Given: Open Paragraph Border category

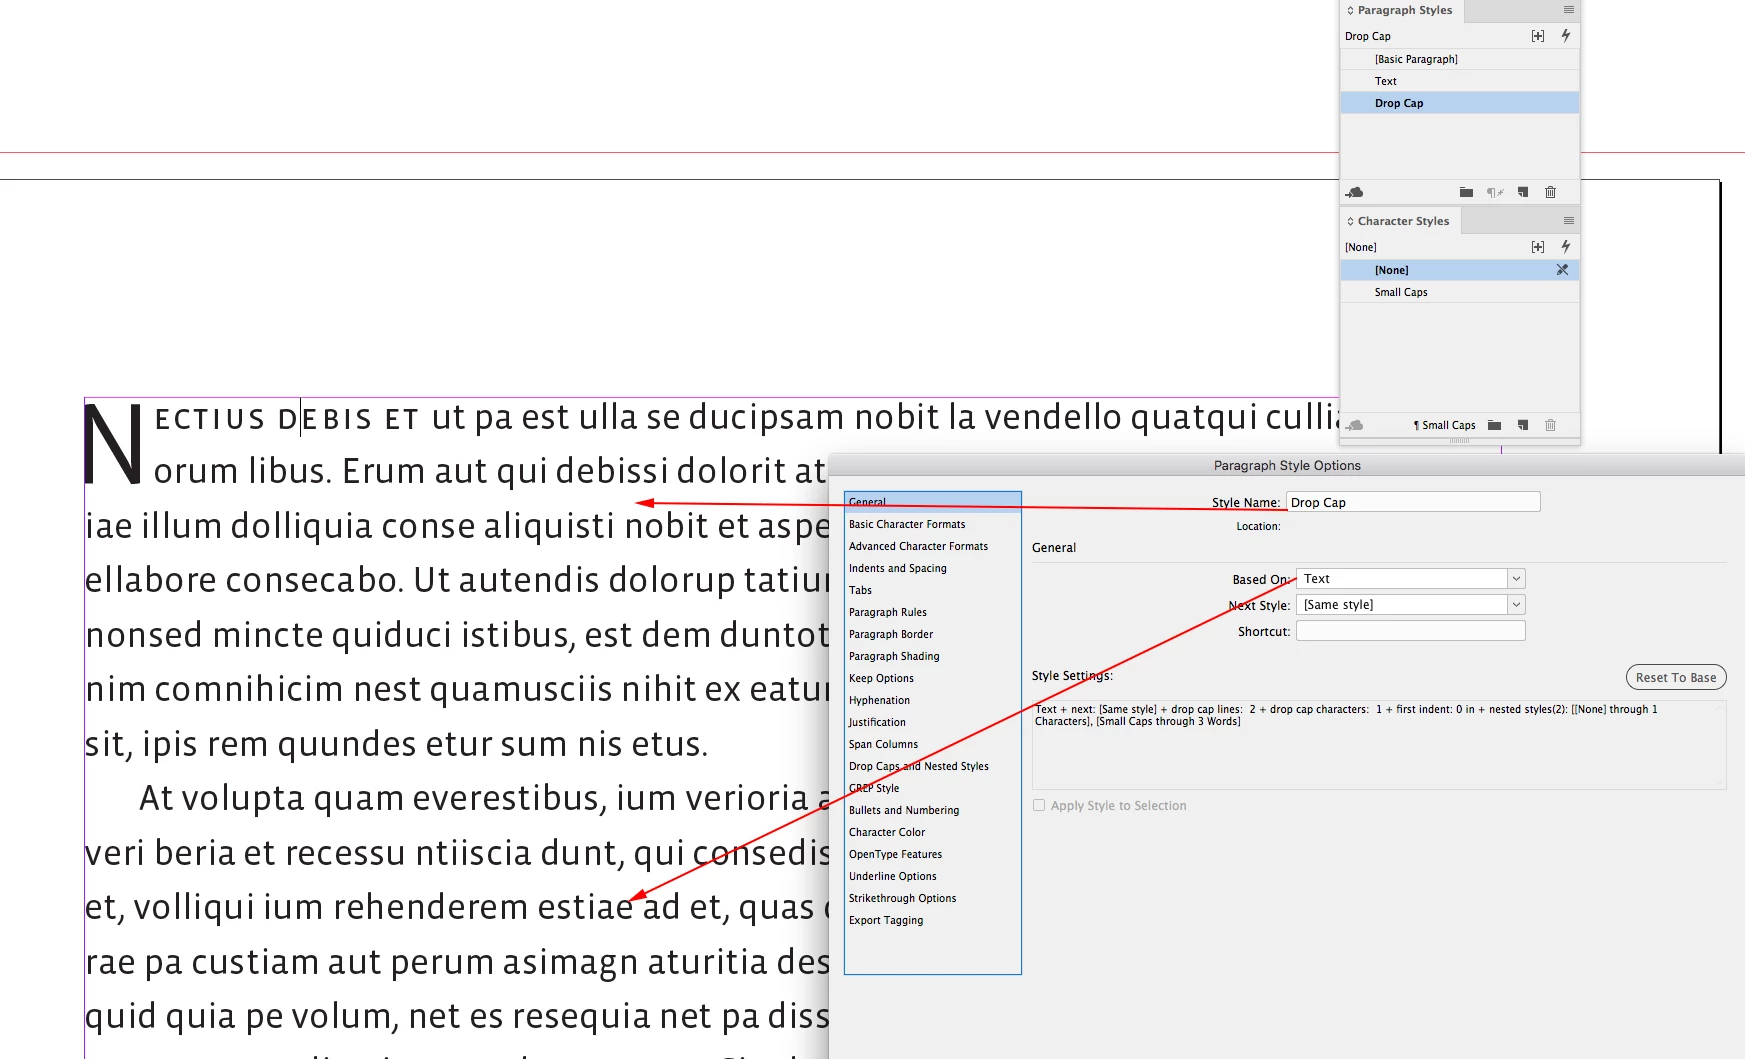Looking at the screenshot, I should pos(933,634).
